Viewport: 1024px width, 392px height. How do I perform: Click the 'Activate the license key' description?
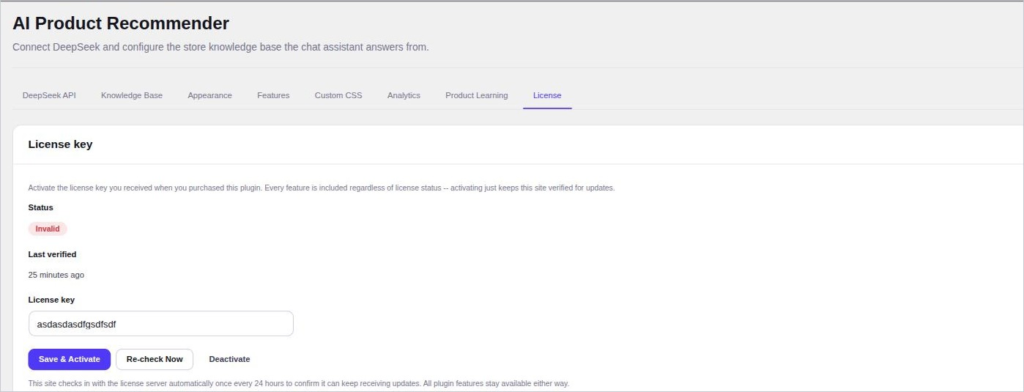pyautogui.click(x=321, y=188)
